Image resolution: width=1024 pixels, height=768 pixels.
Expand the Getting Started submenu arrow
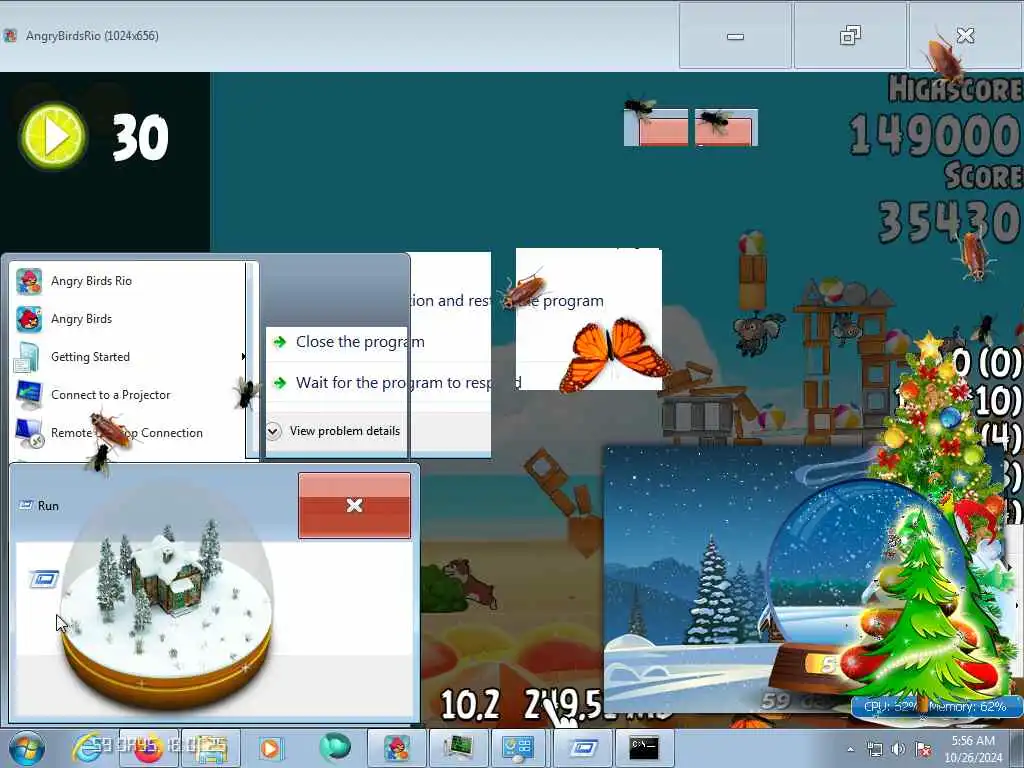tap(243, 357)
